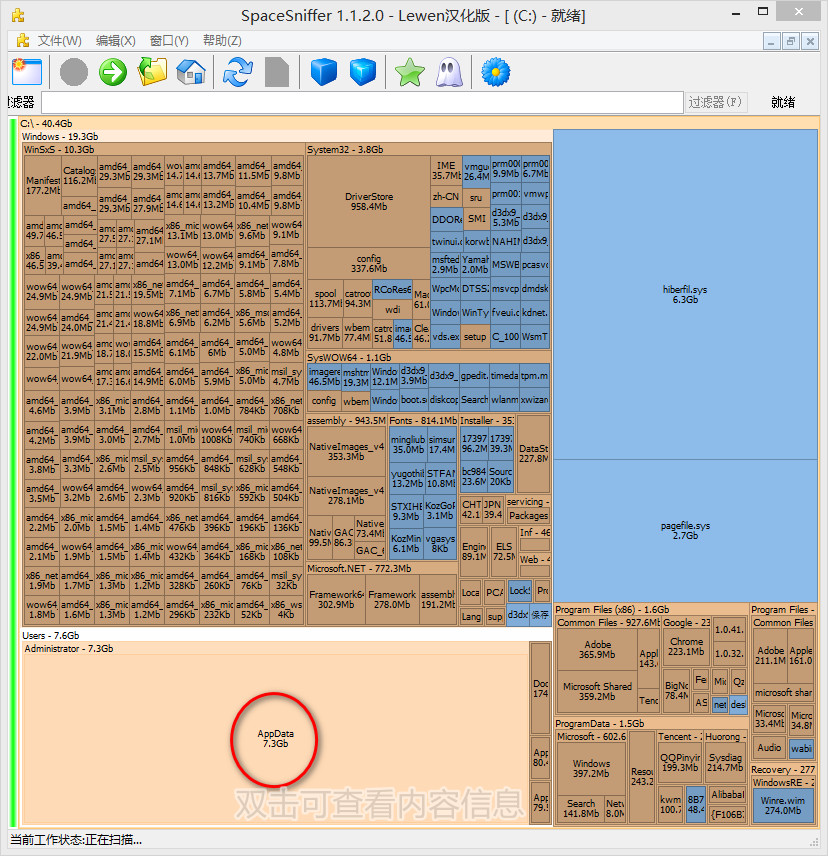Select the Chrome 223.1Mb folder block
Image resolution: width=828 pixels, height=856 pixels.
tap(686, 647)
